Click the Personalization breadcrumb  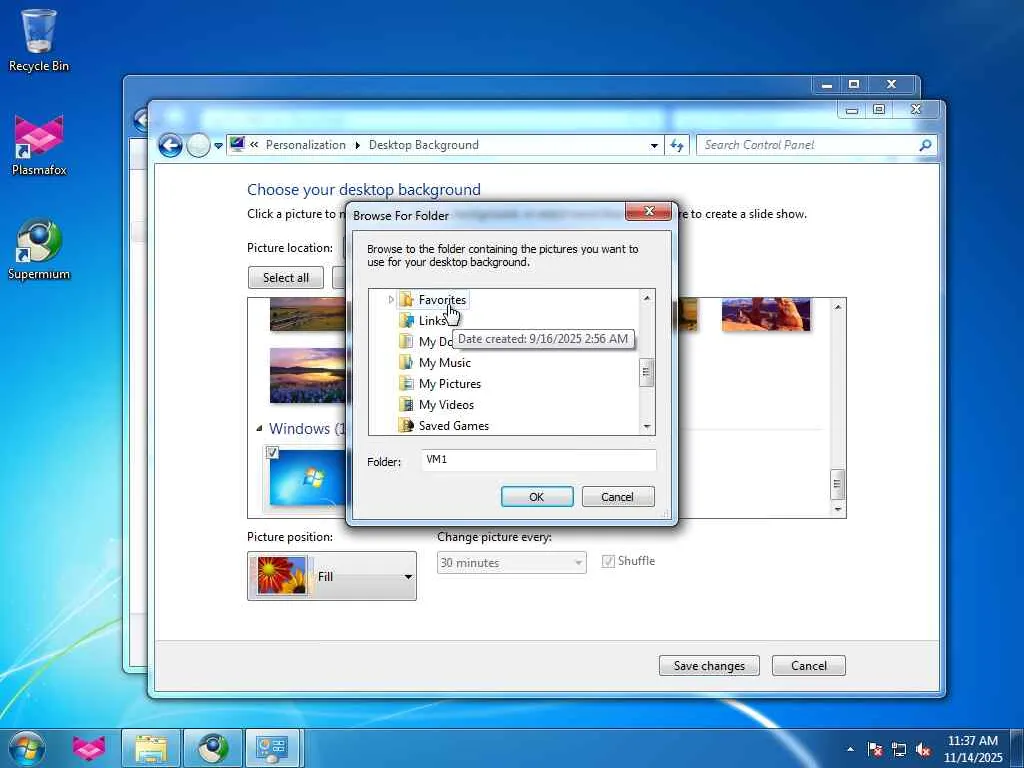point(306,145)
